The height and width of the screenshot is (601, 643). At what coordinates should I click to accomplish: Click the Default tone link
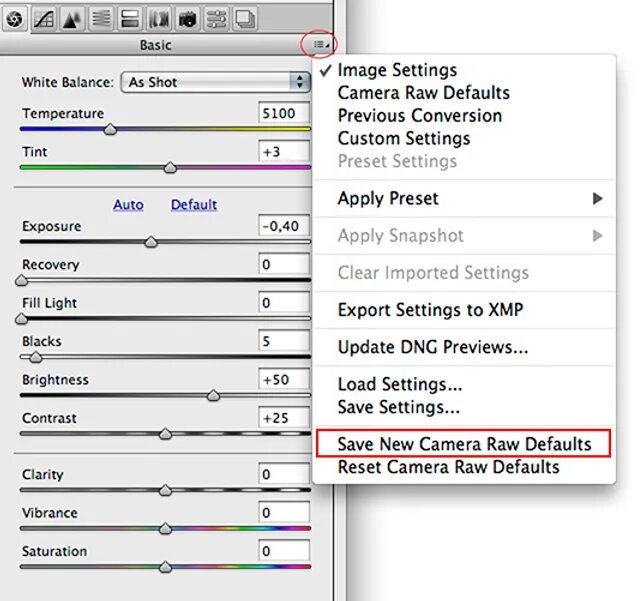[194, 205]
